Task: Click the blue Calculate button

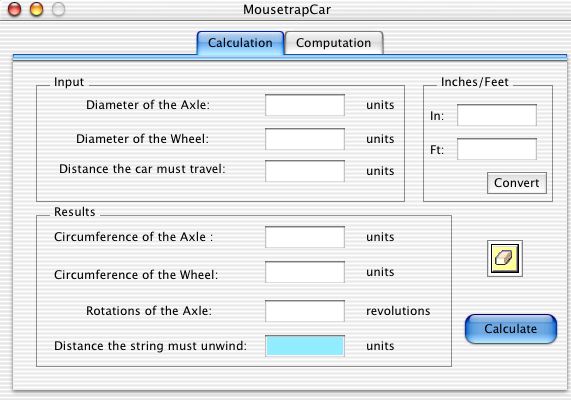Action: point(511,329)
